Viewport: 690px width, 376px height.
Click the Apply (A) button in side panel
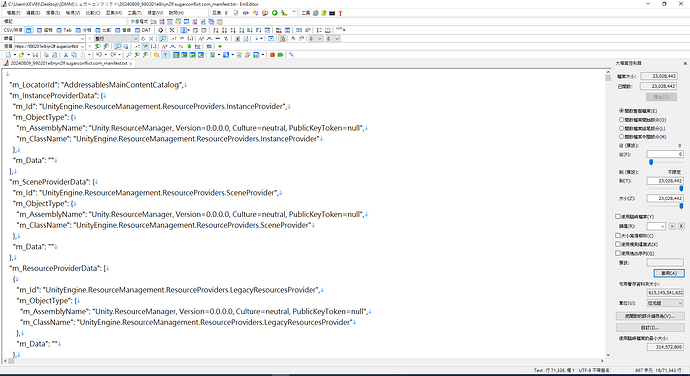click(669, 273)
